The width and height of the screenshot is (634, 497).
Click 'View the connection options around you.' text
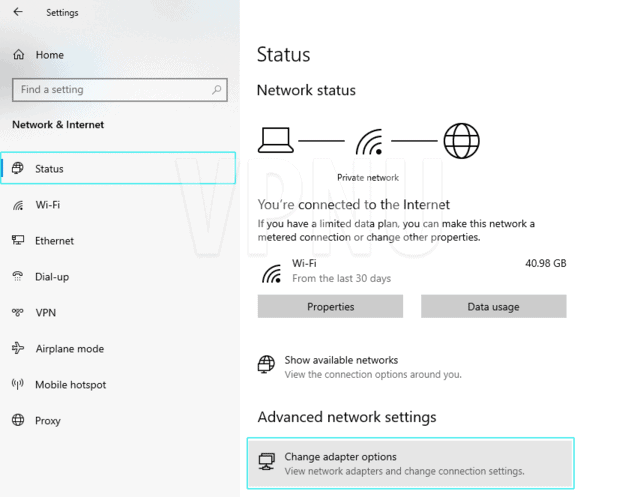[372, 374]
